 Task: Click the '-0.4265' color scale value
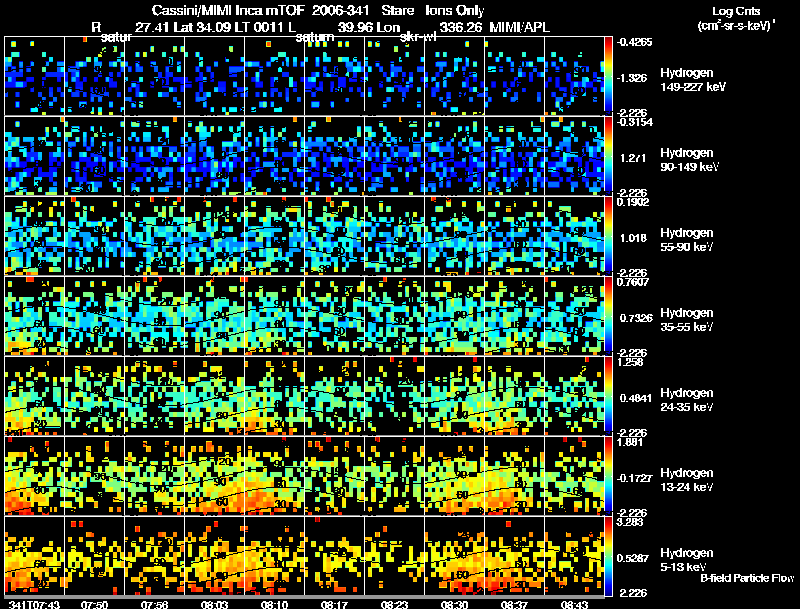point(634,42)
